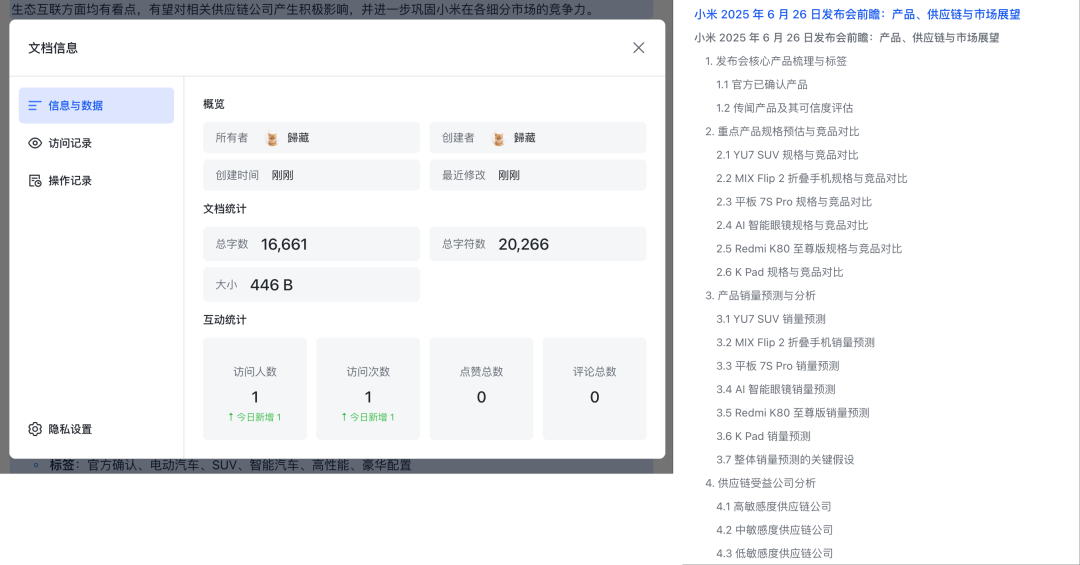1080x565 pixels.
Task: Jump to 3.1 YU7 SUV 销量预测
Action: (x=771, y=319)
